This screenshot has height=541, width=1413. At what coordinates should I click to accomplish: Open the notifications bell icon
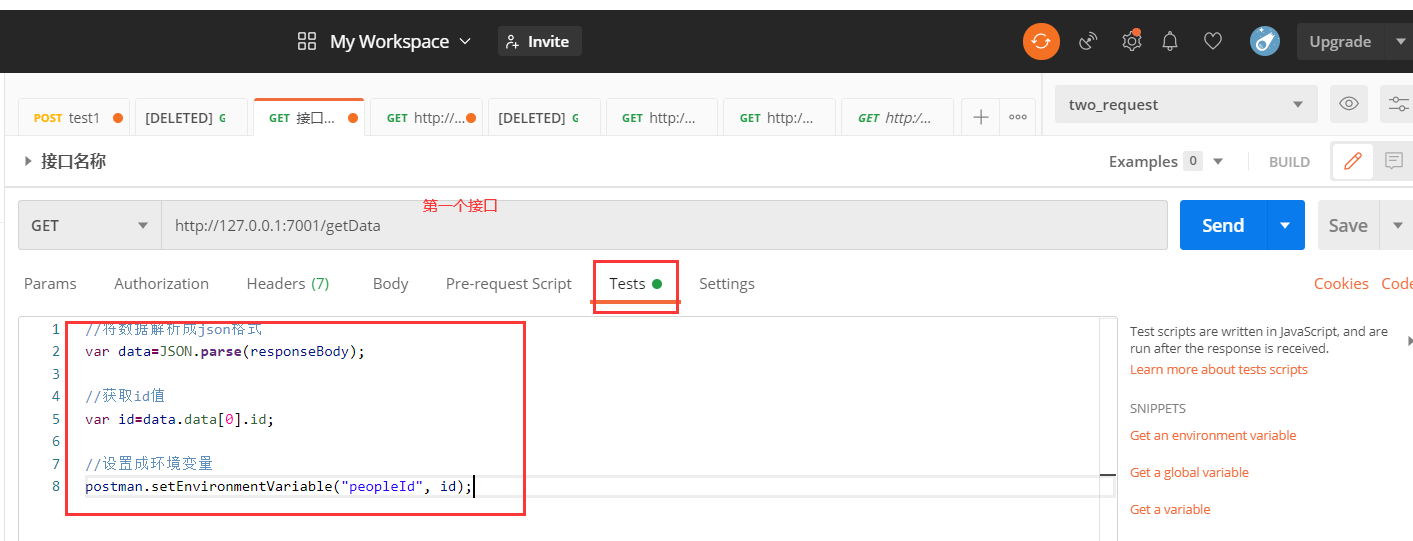[1170, 41]
